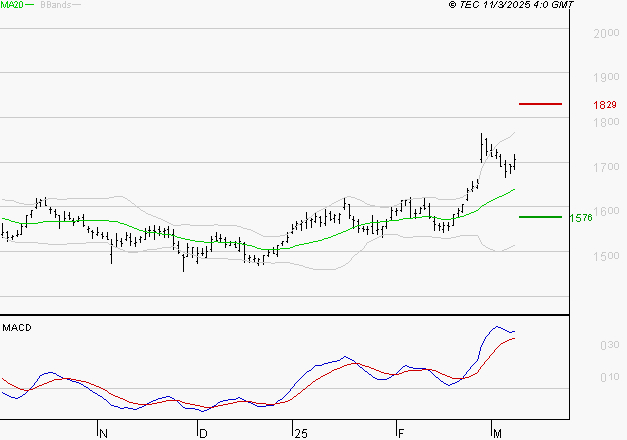Click the red resistance level line

click(540, 104)
